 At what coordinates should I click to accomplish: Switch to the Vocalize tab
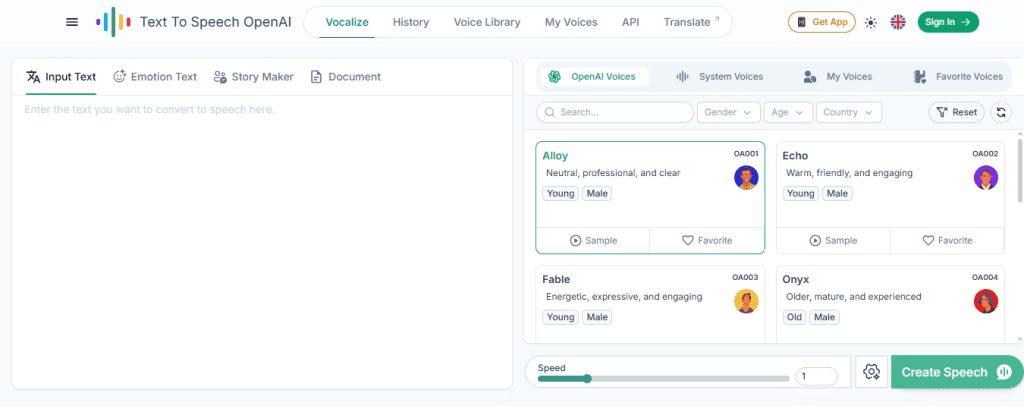347,22
